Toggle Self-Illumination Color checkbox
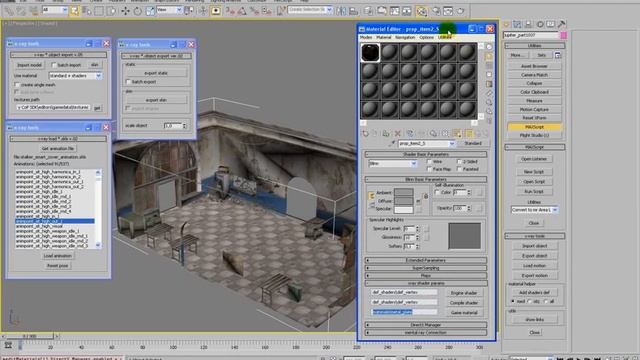This screenshot has width=640, height=360. pyautogui.click(x=437, y=192)
